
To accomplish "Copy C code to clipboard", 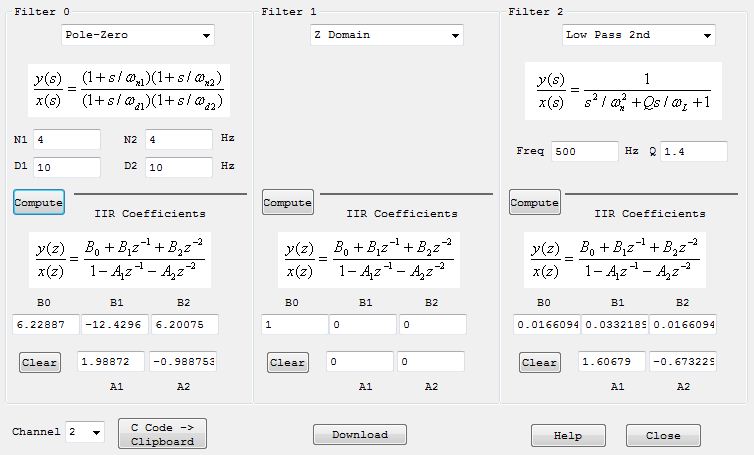I will [162, 434].
